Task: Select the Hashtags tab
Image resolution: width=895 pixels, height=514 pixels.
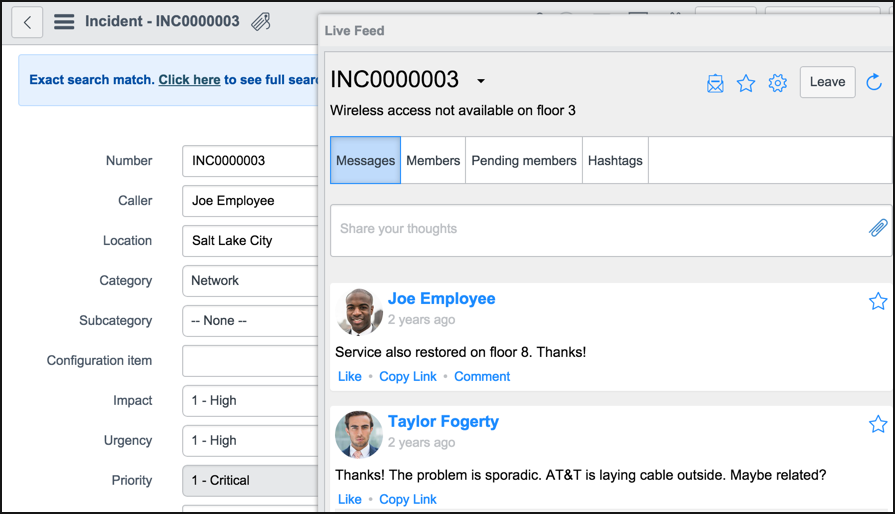Action: (615, 160)
